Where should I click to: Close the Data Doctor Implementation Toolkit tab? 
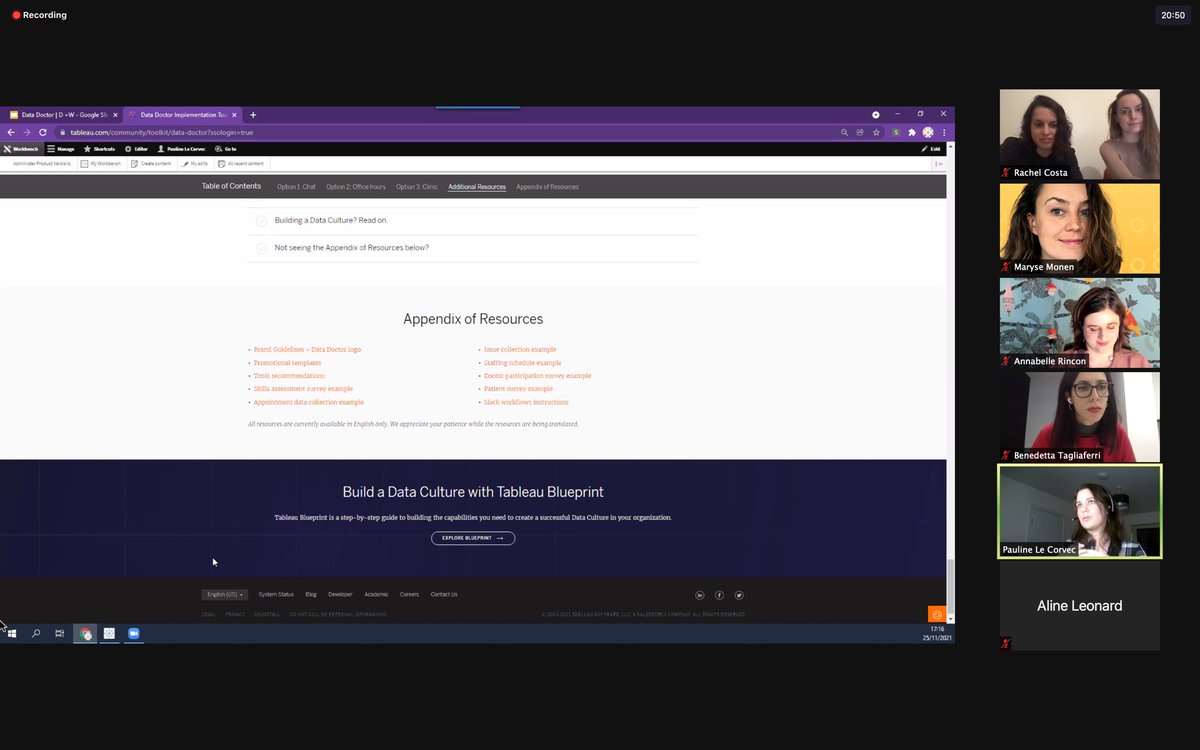tap(234, 115)
